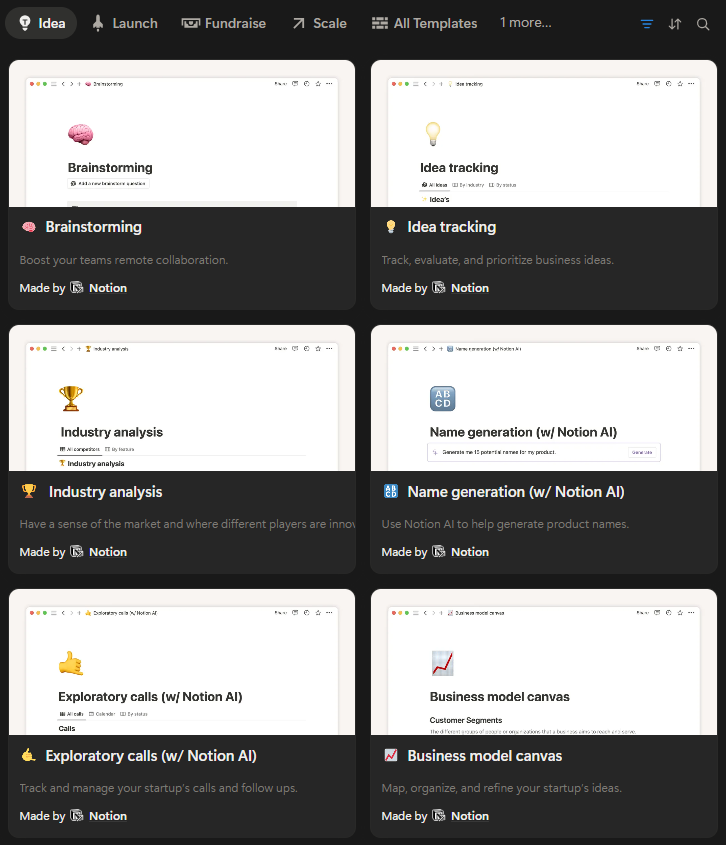Expand the '1 more...' hidden tabs
726x845 pixels.
pos(525,23)
